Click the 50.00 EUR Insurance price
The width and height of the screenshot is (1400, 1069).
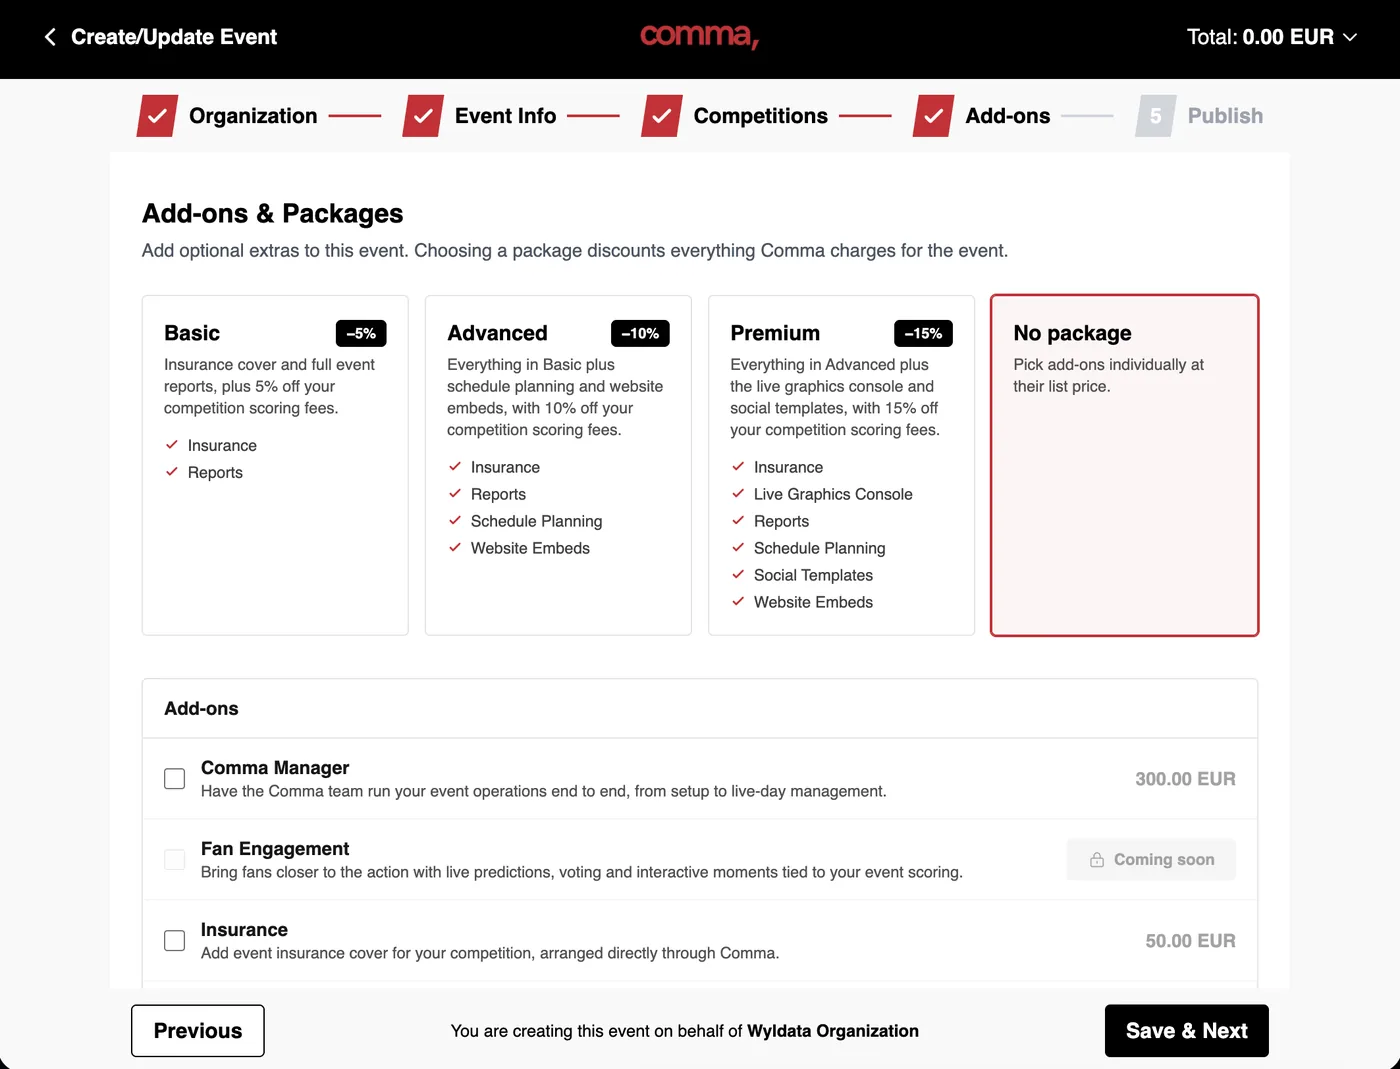(1190, 941)
